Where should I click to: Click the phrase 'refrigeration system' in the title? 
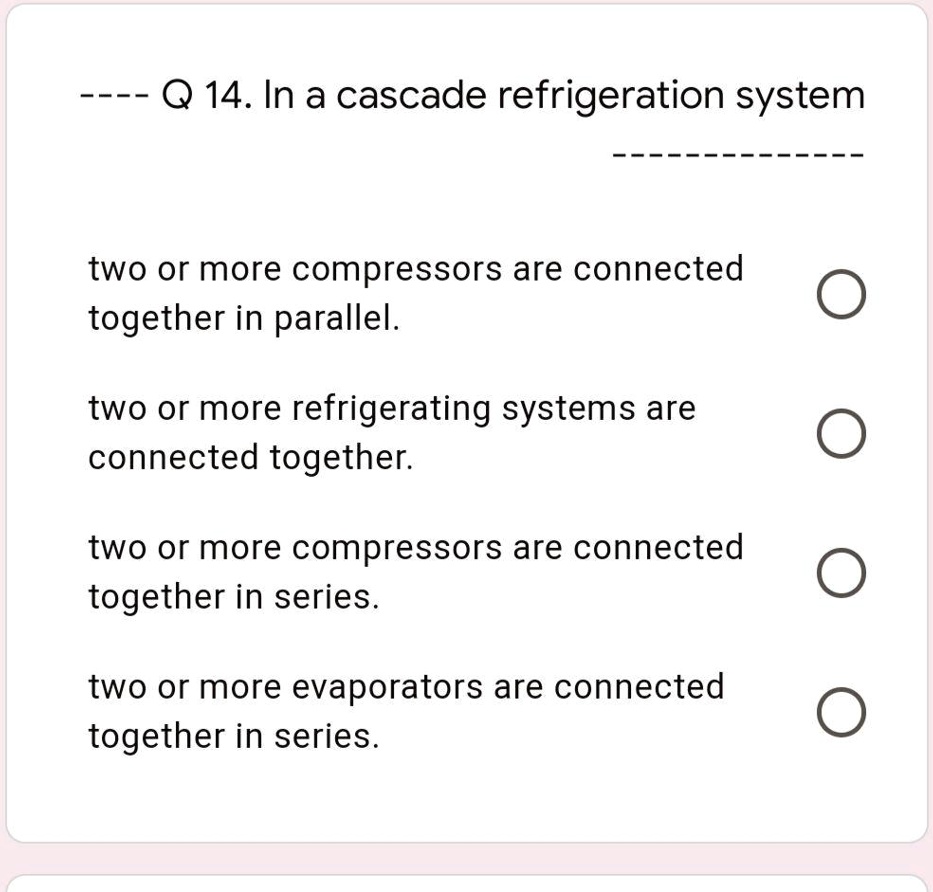(x=685, y=95)
